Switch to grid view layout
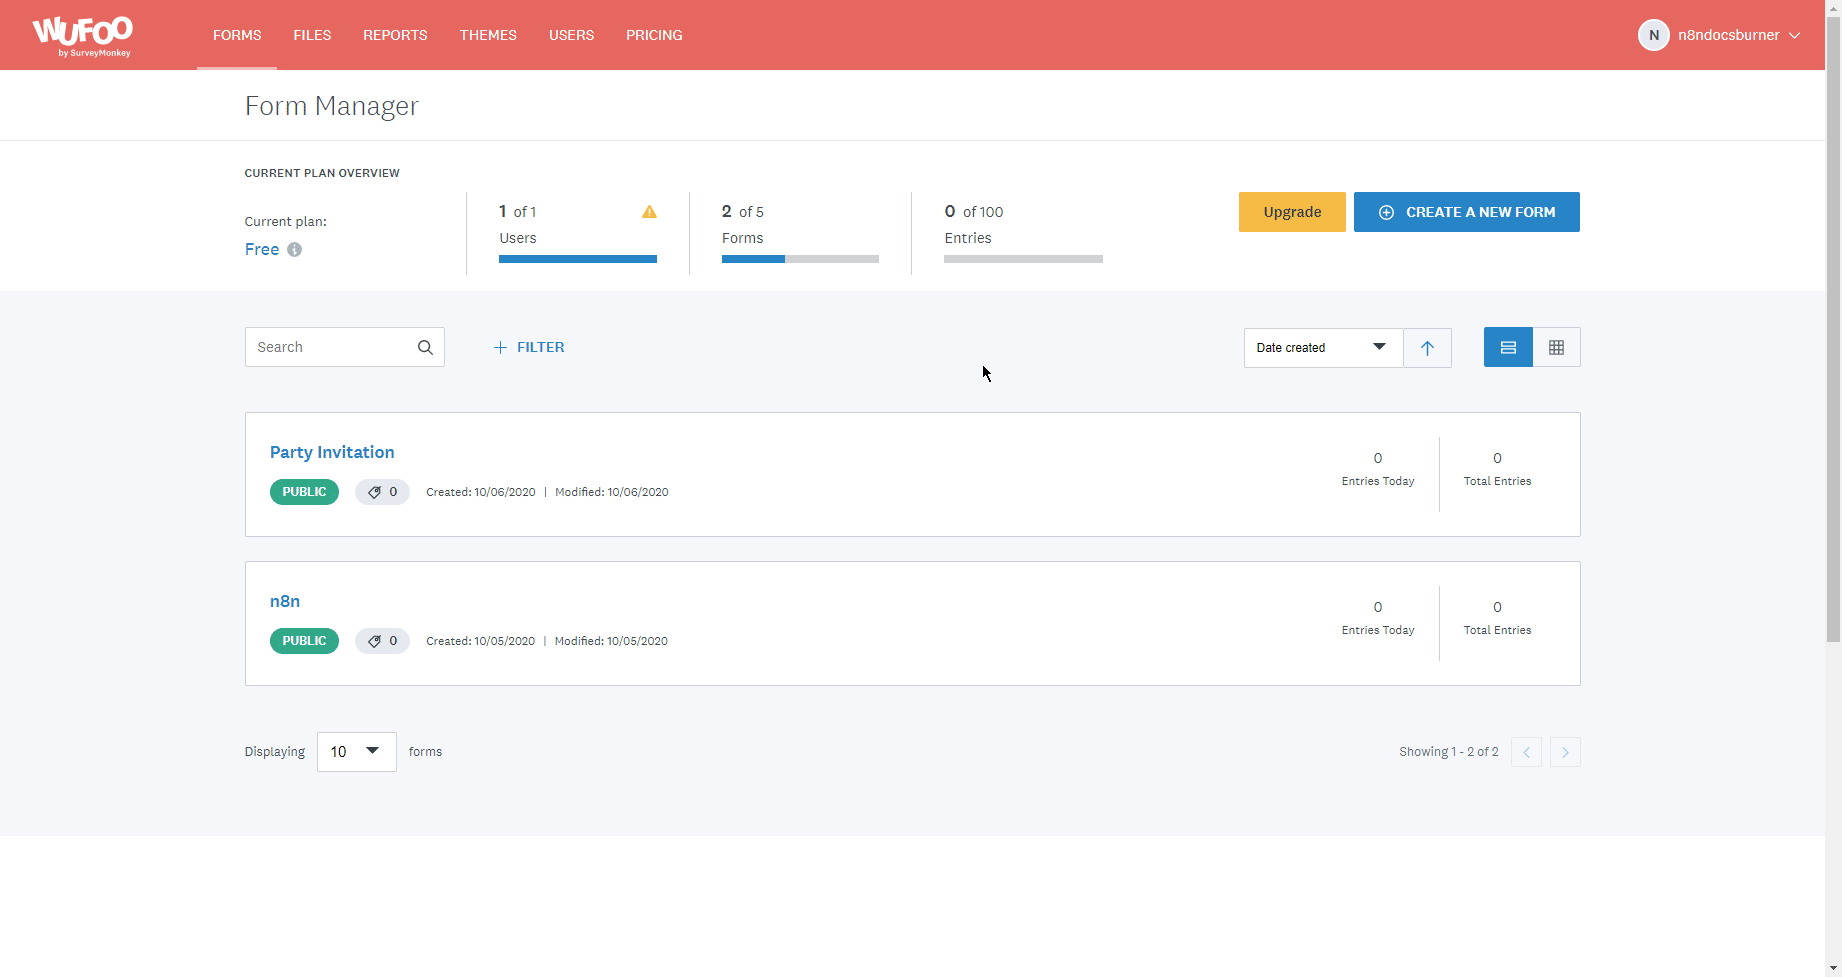Viewport: 1842px width, 977px height. [x=1556, y=348]
